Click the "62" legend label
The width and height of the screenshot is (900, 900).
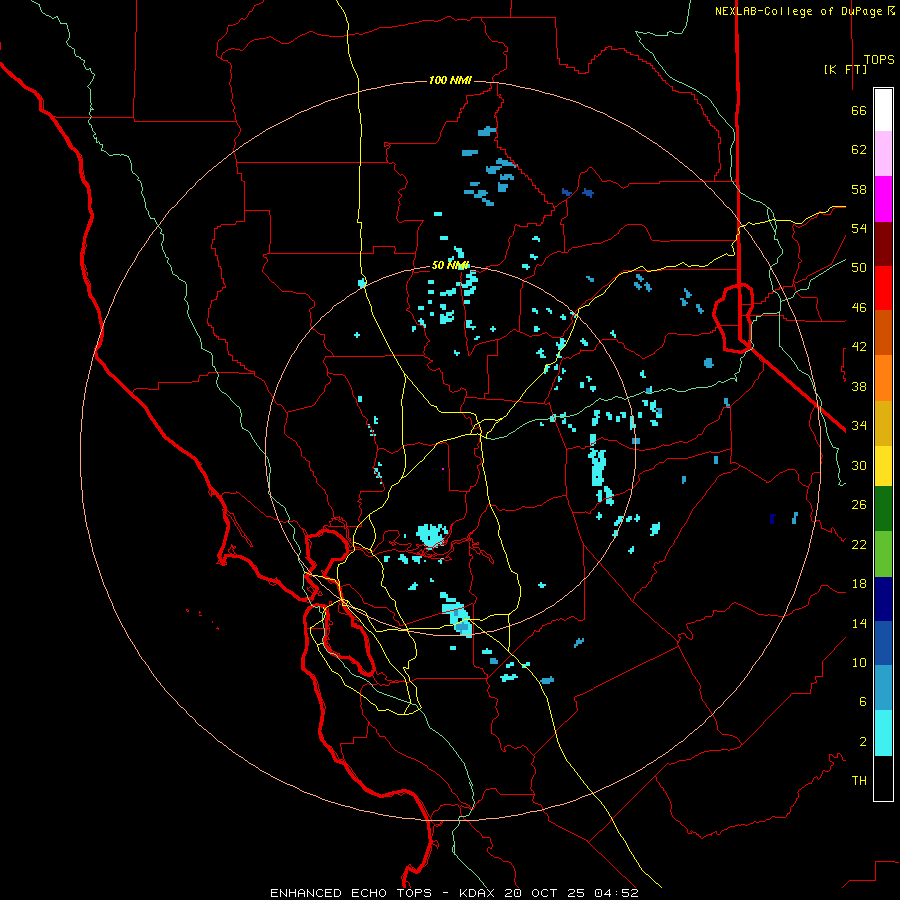pos(859,150)
